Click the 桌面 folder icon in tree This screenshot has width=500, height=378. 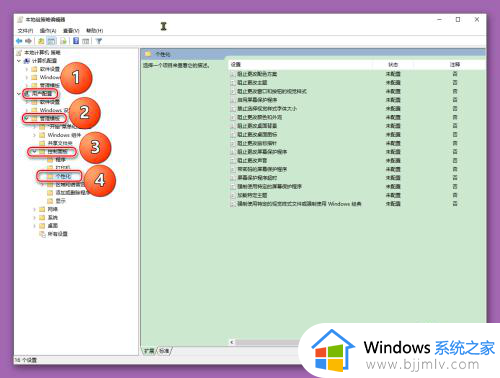(42, 226)
